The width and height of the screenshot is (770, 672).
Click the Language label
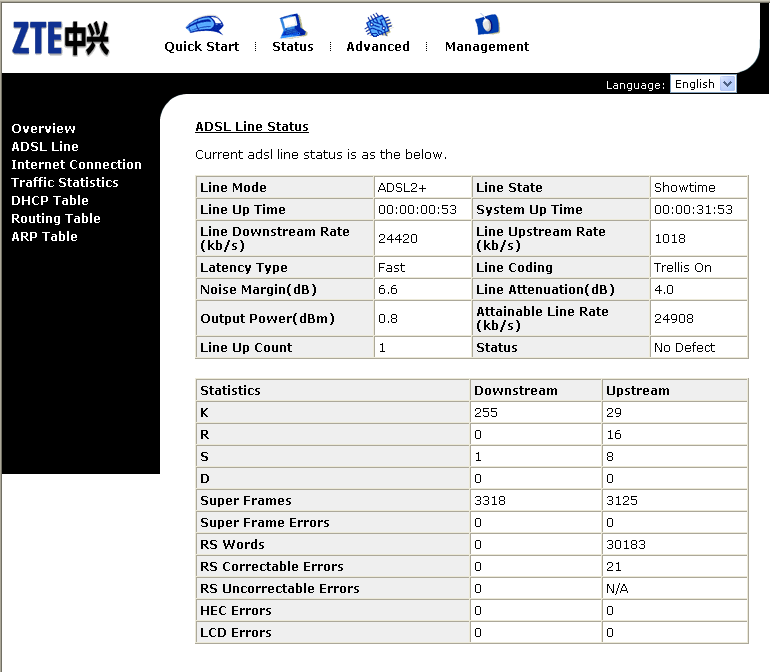(635, 85)
